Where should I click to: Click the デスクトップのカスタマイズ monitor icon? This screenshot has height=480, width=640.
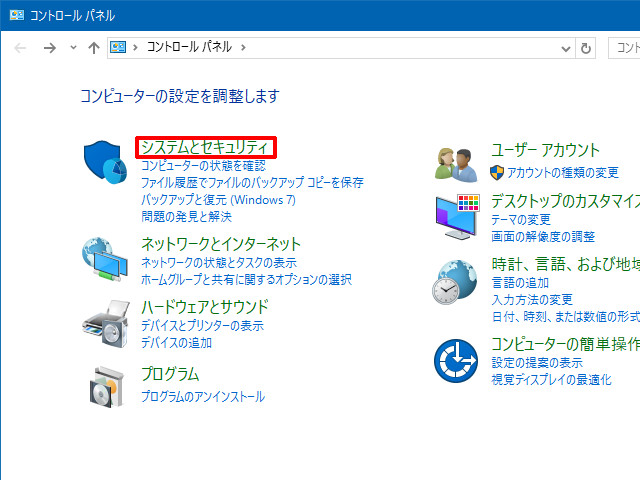(x=457, y=217)
